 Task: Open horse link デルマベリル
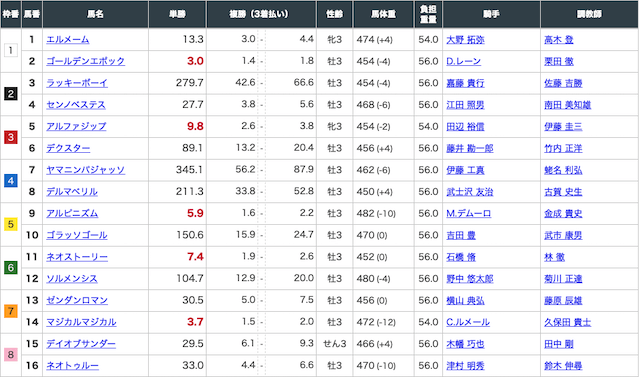click(72, 192)
